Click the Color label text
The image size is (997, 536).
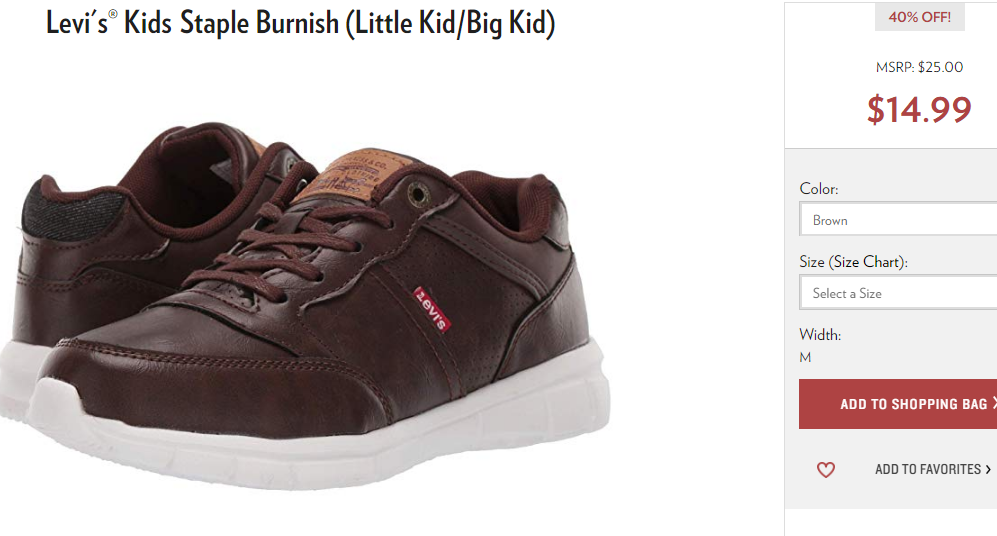pyautogui.click(x=819, y=189)
